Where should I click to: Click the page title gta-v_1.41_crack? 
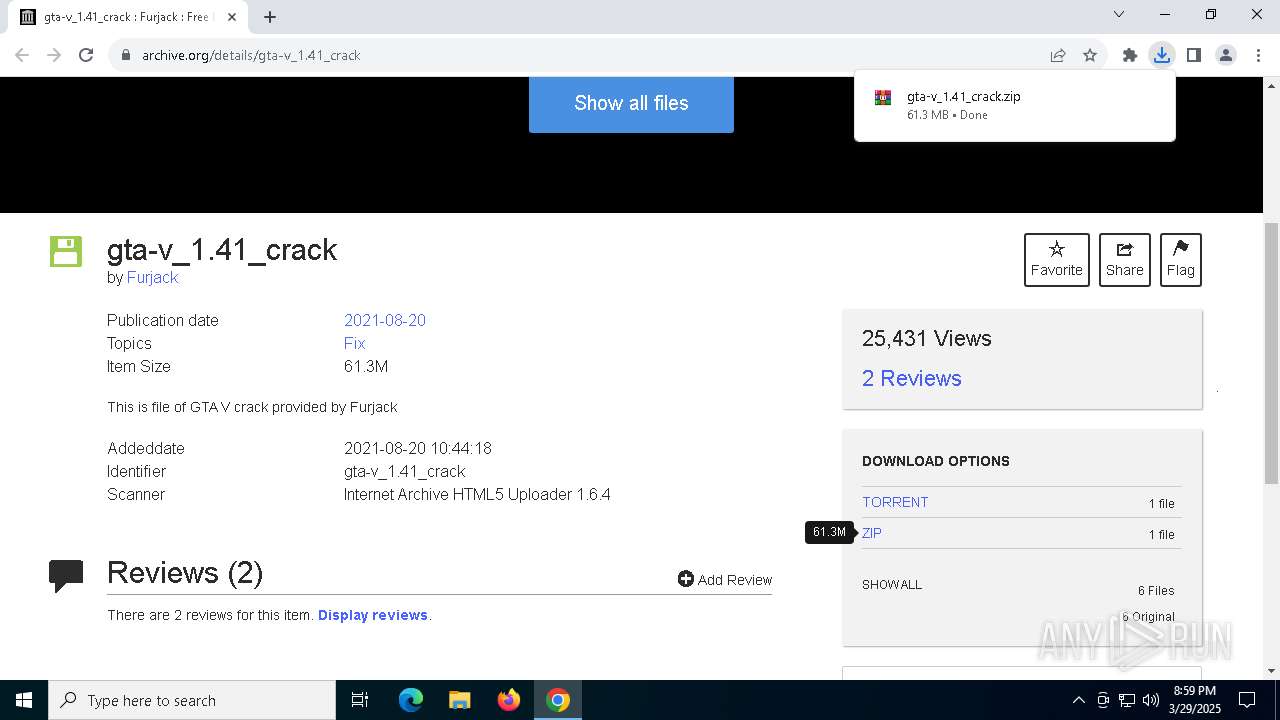pos(222,249)
